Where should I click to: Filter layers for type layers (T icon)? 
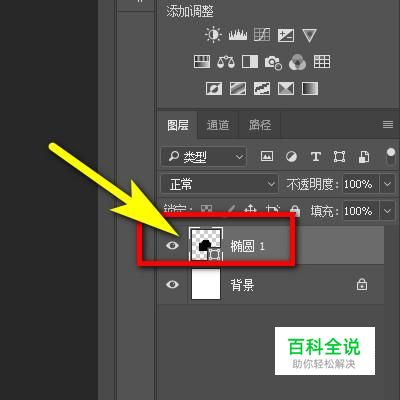315,156
